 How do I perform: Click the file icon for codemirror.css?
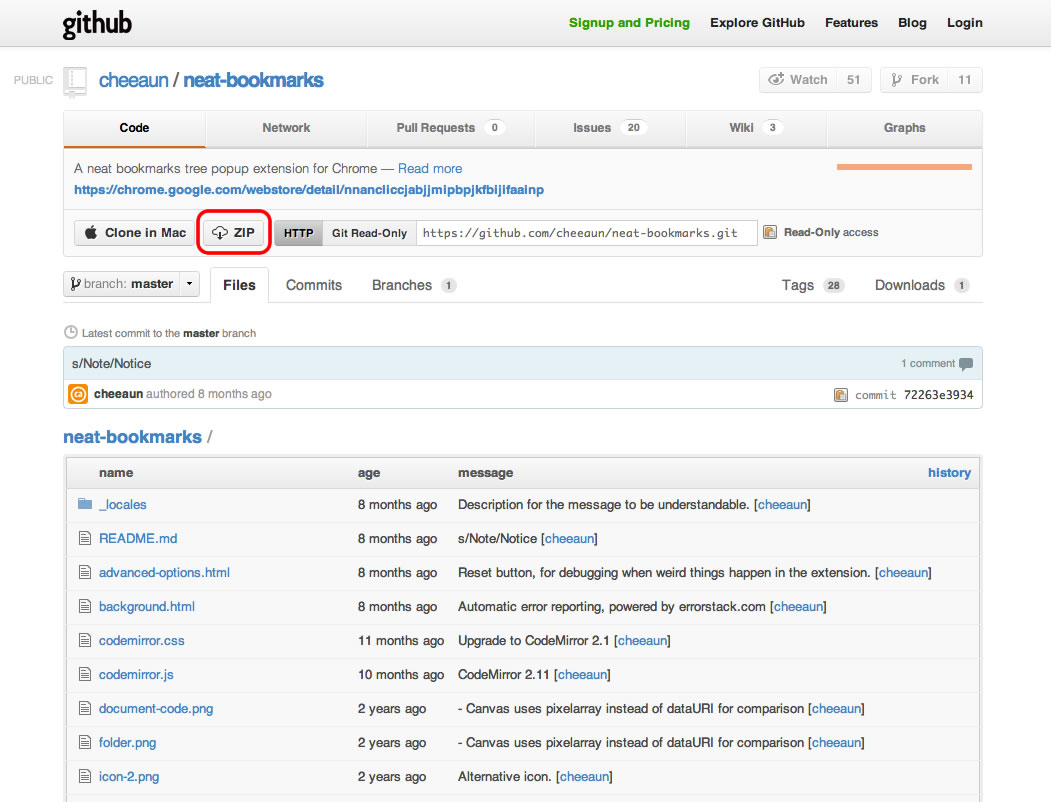84,641
